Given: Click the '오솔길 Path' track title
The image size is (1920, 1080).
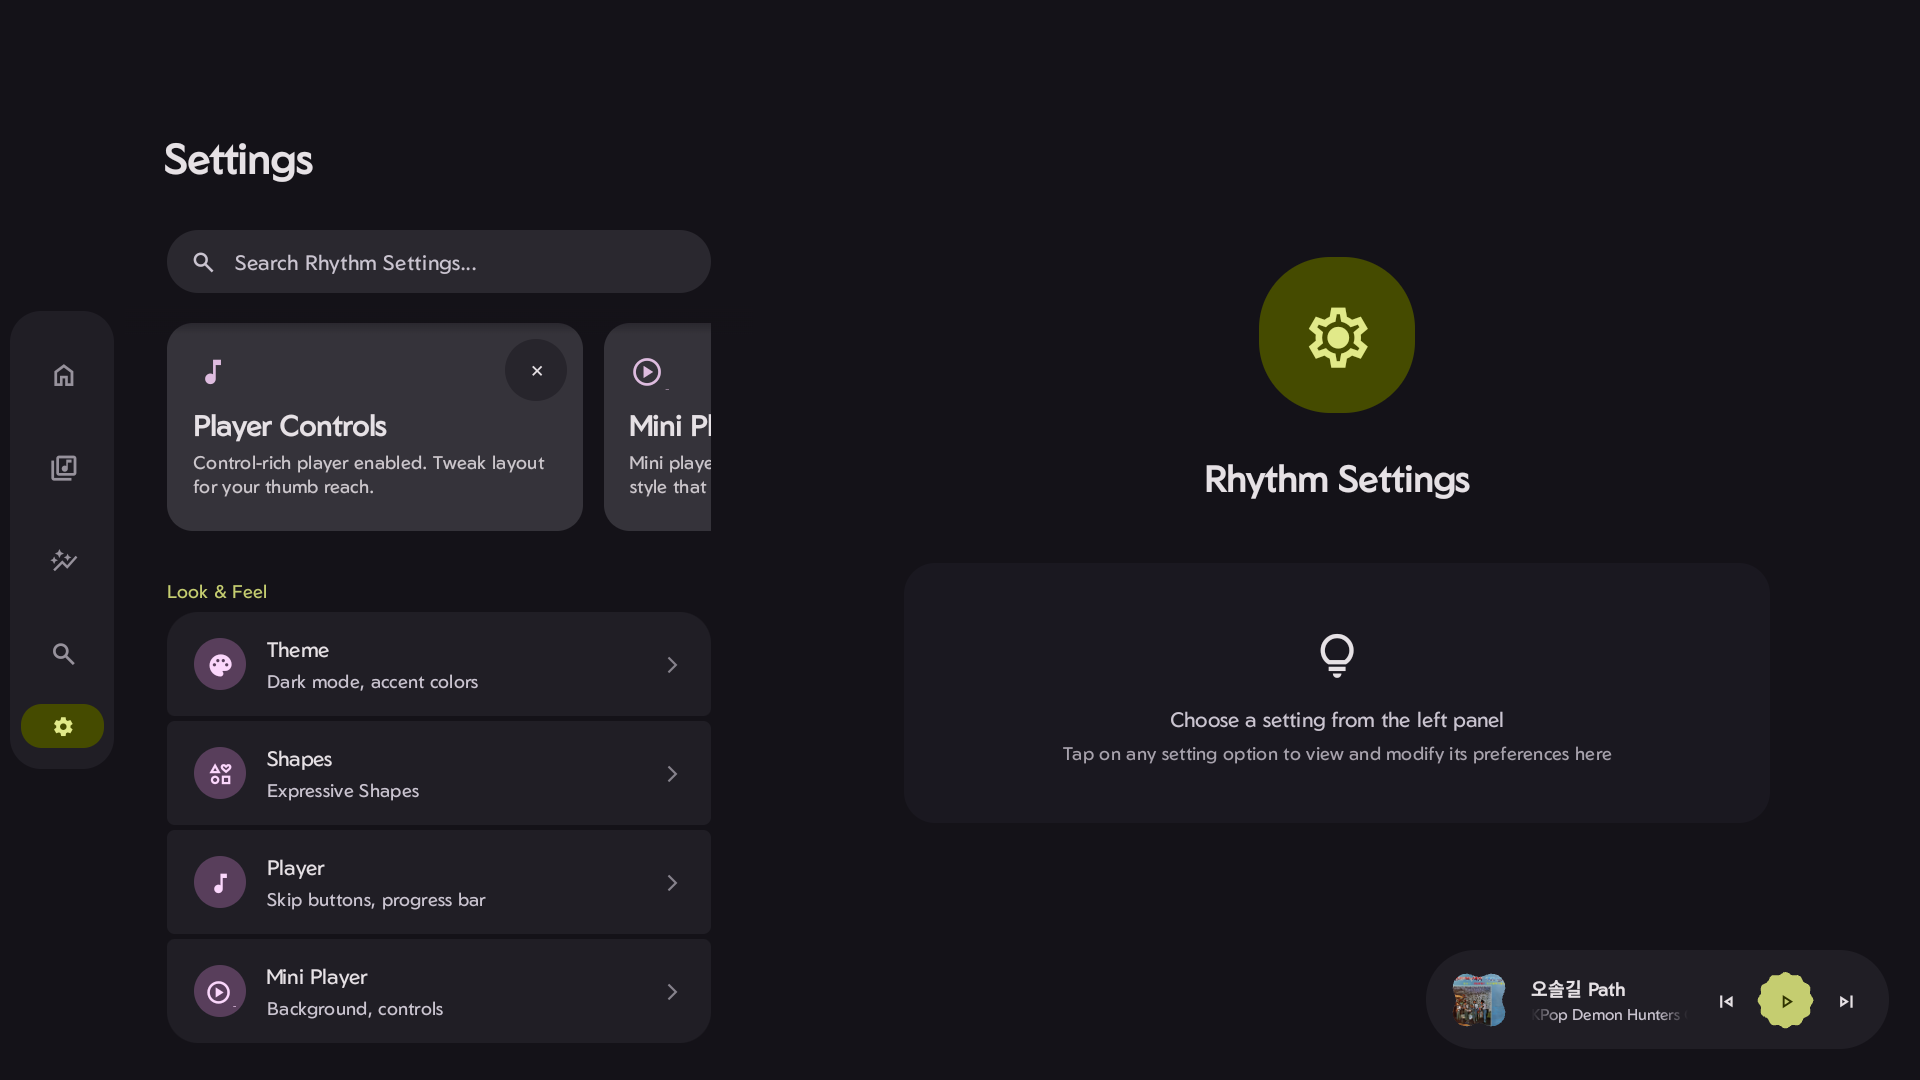Looking at the screenshot, I should point(1578,989).
